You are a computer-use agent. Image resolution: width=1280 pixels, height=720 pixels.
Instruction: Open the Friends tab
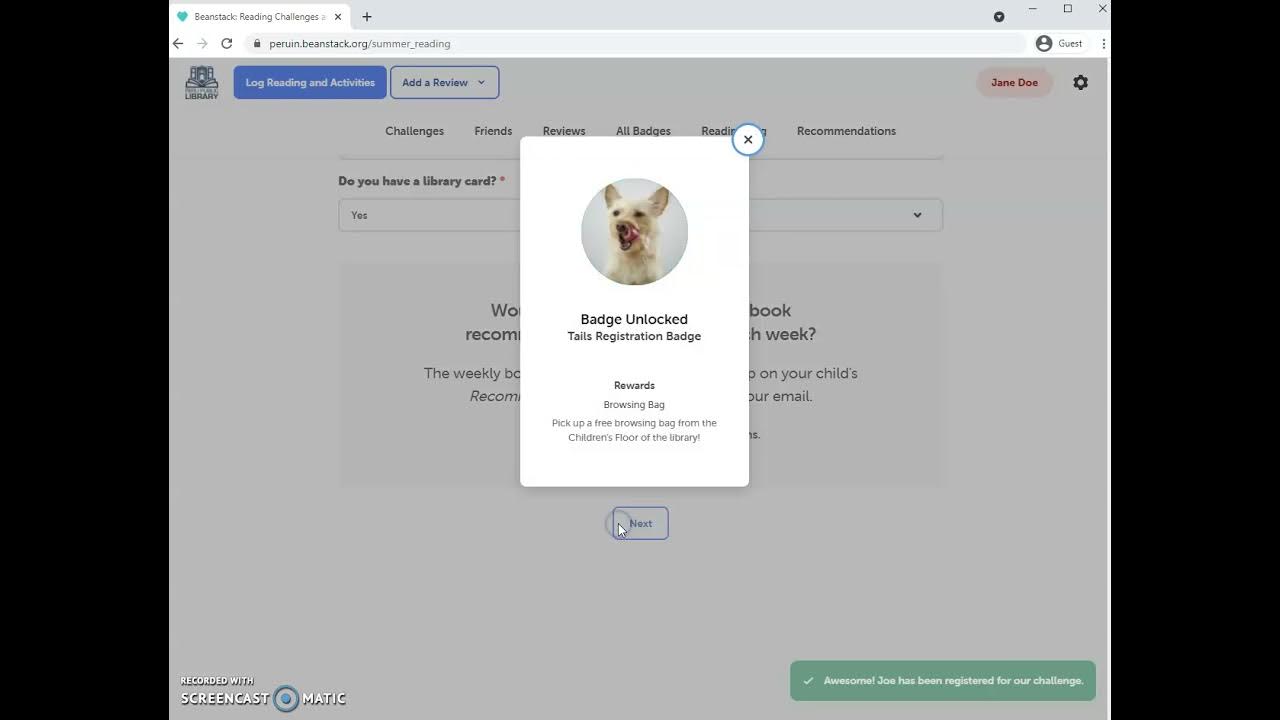coord(493,131)
